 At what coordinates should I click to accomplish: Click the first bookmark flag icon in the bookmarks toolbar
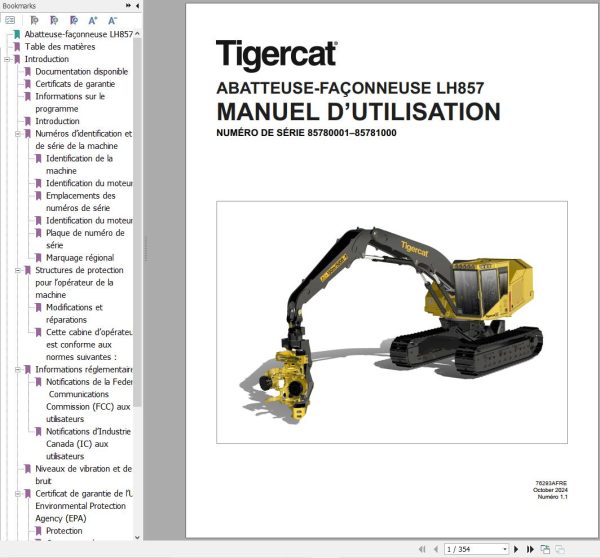(x=34, y=20)
